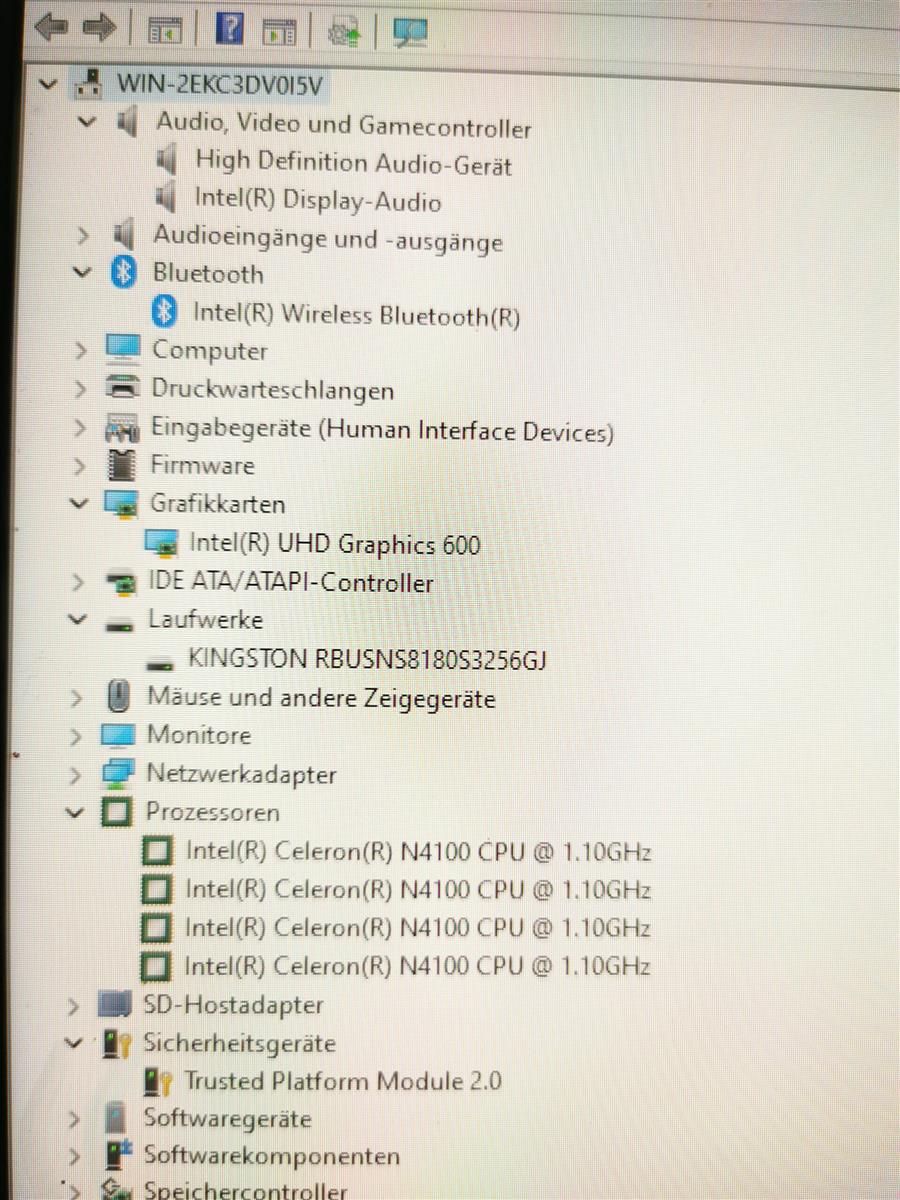Select the Intel(R) Wireless Bluetooth(R) device
The height and width of the screenshot is (1200, 900).
[x=355, y=314]
